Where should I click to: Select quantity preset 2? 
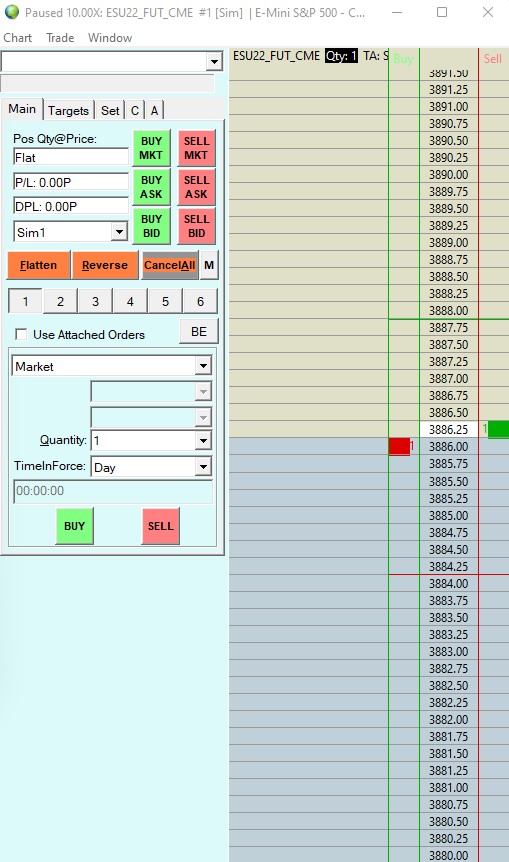pyautogui.click(x=60, y=301)
